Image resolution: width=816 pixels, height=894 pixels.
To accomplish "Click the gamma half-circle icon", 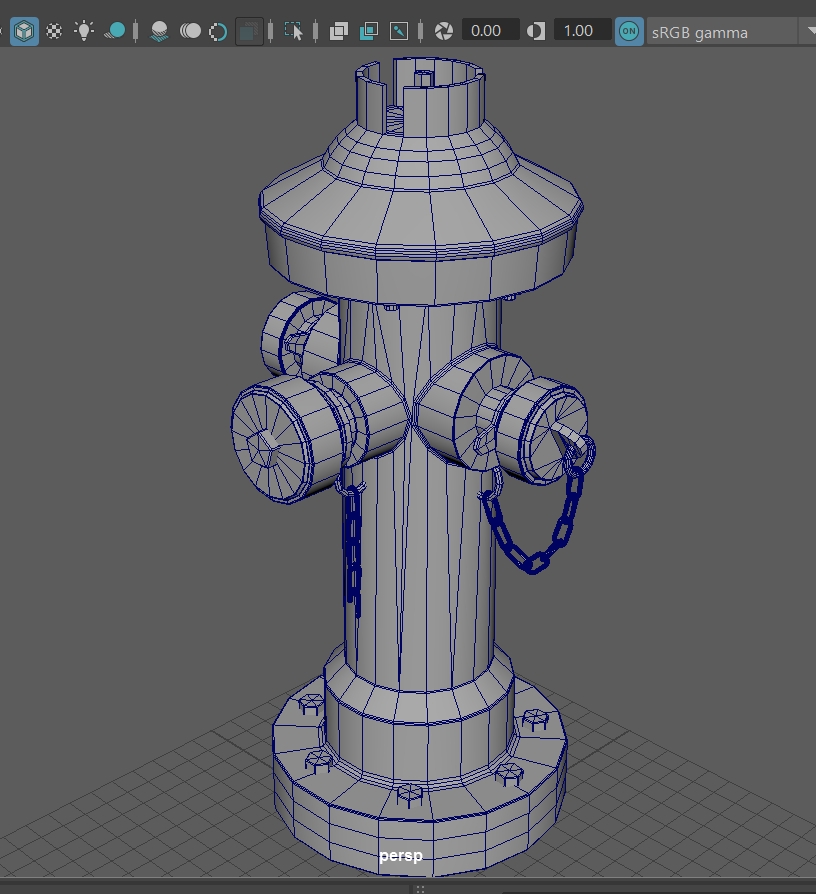I will (535, 31).
